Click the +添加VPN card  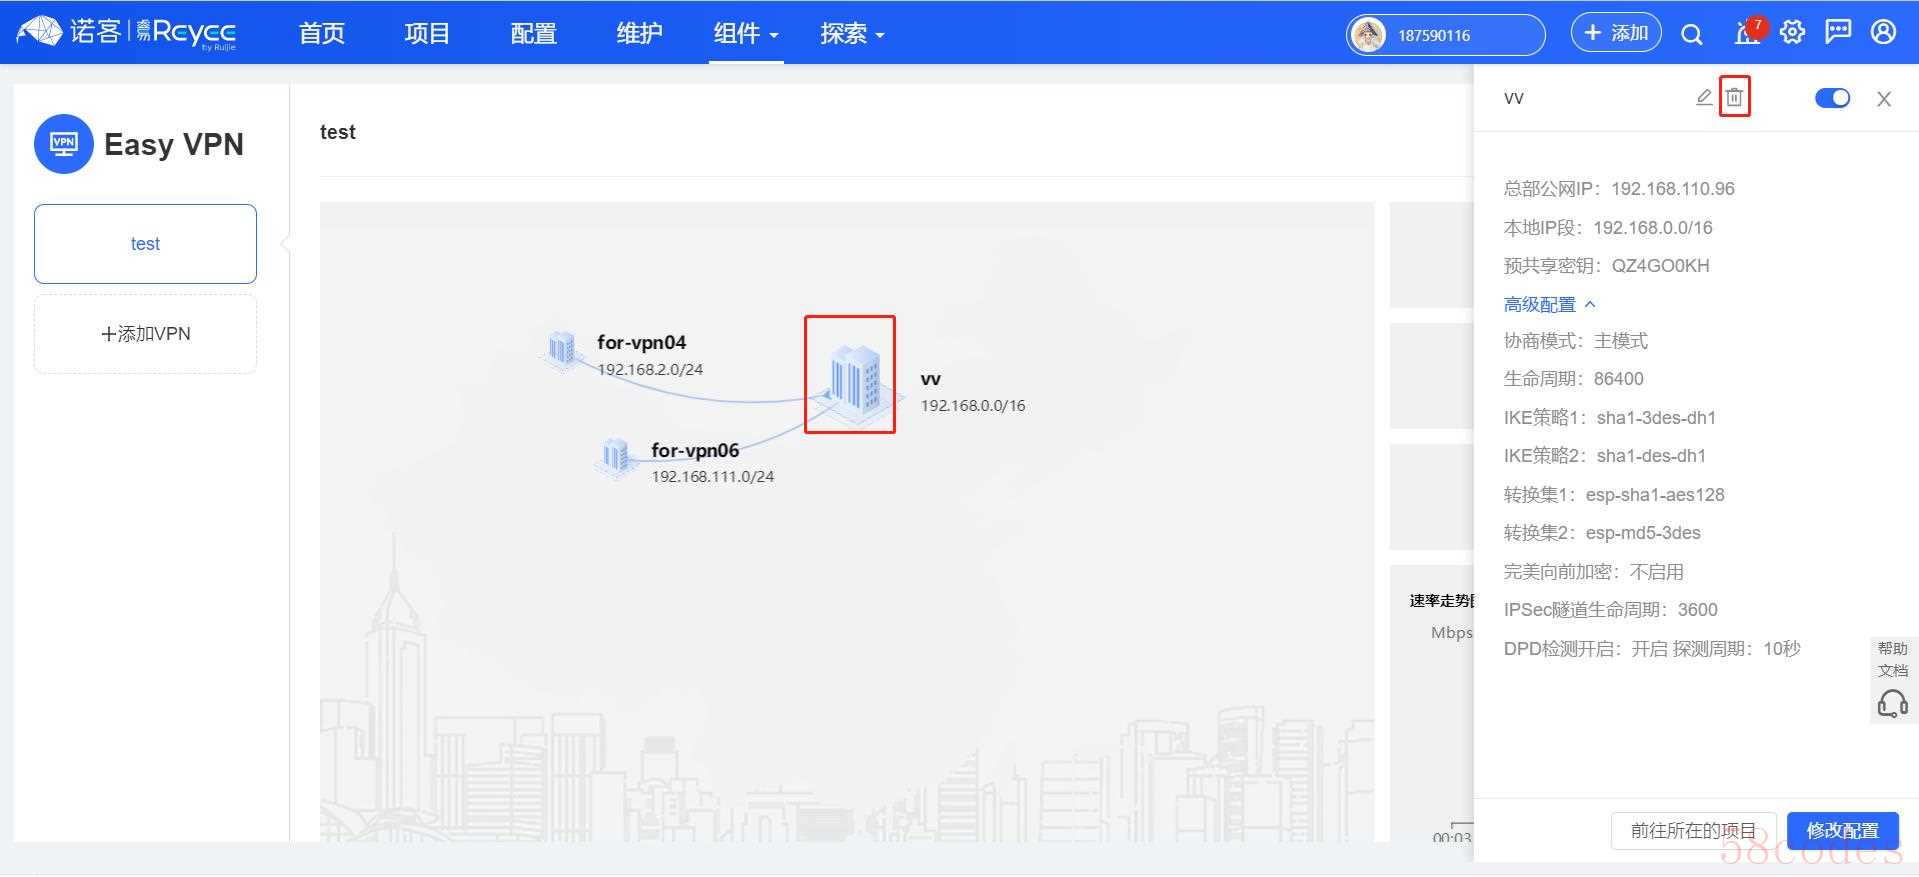click(145, 334)
